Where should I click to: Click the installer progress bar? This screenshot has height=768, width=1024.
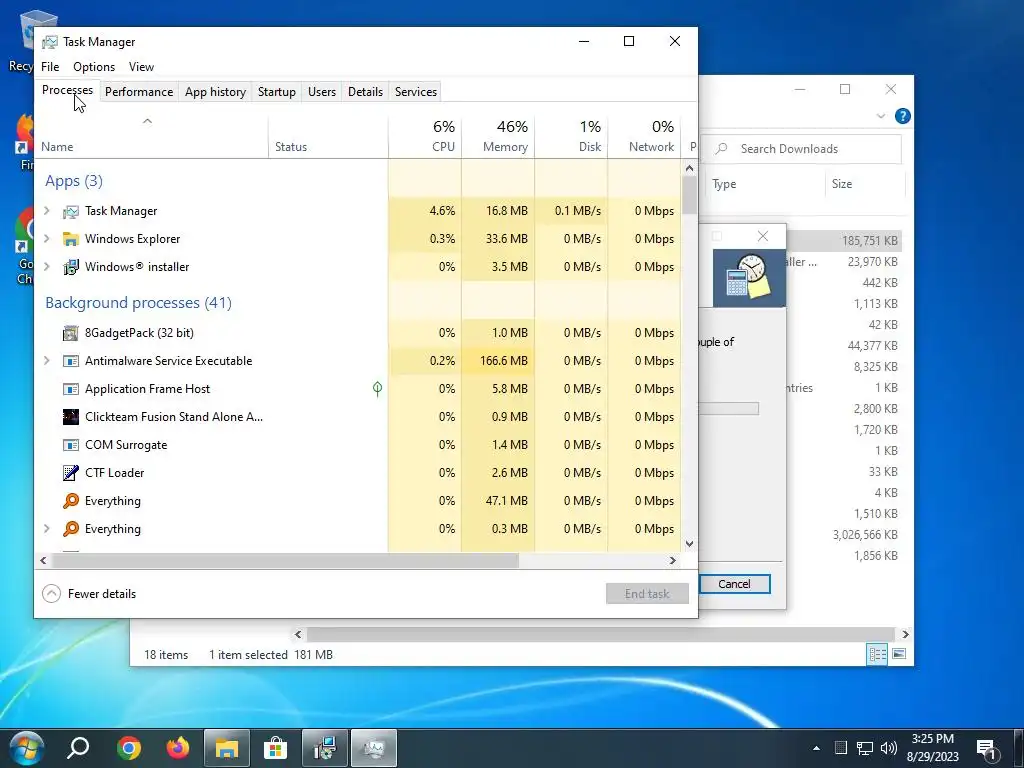tap(728, 409)
